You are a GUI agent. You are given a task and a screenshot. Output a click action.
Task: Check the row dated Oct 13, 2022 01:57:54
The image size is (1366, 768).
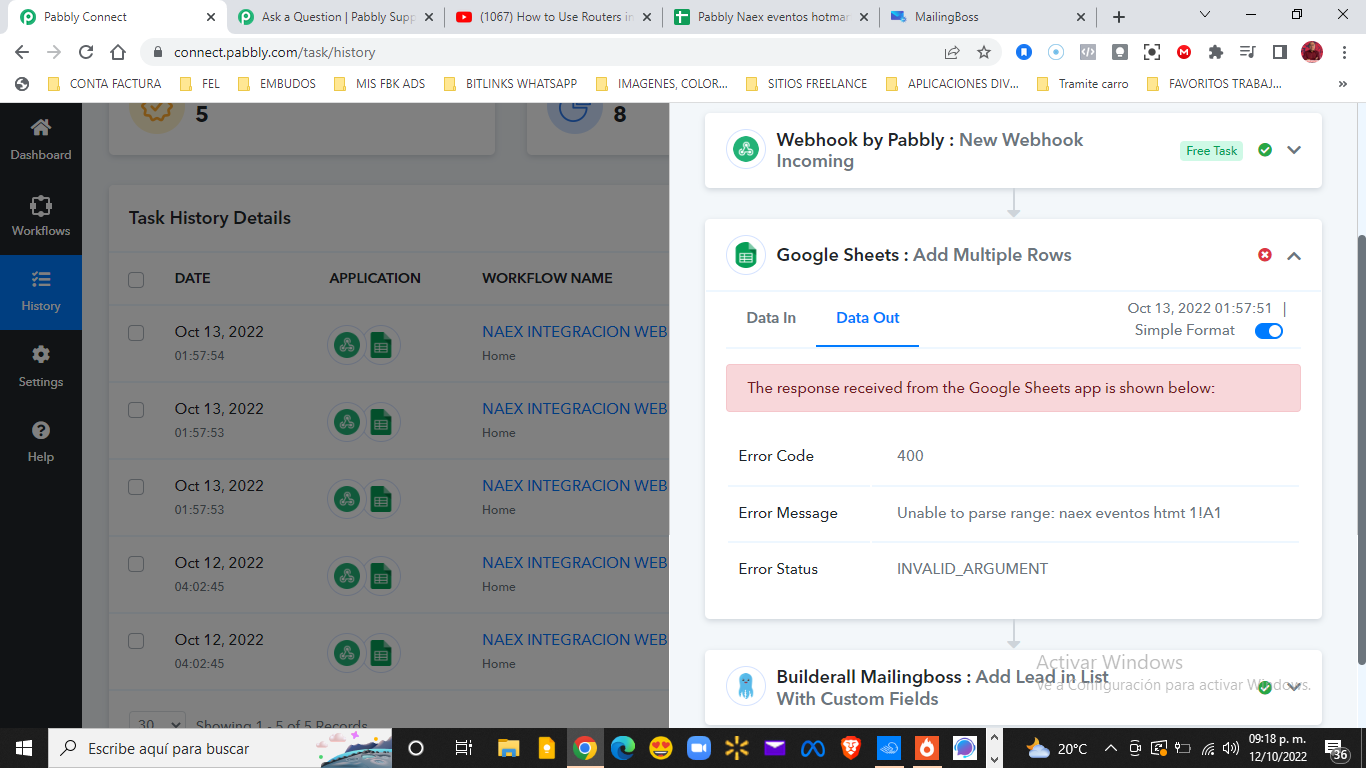click(136, 333)
